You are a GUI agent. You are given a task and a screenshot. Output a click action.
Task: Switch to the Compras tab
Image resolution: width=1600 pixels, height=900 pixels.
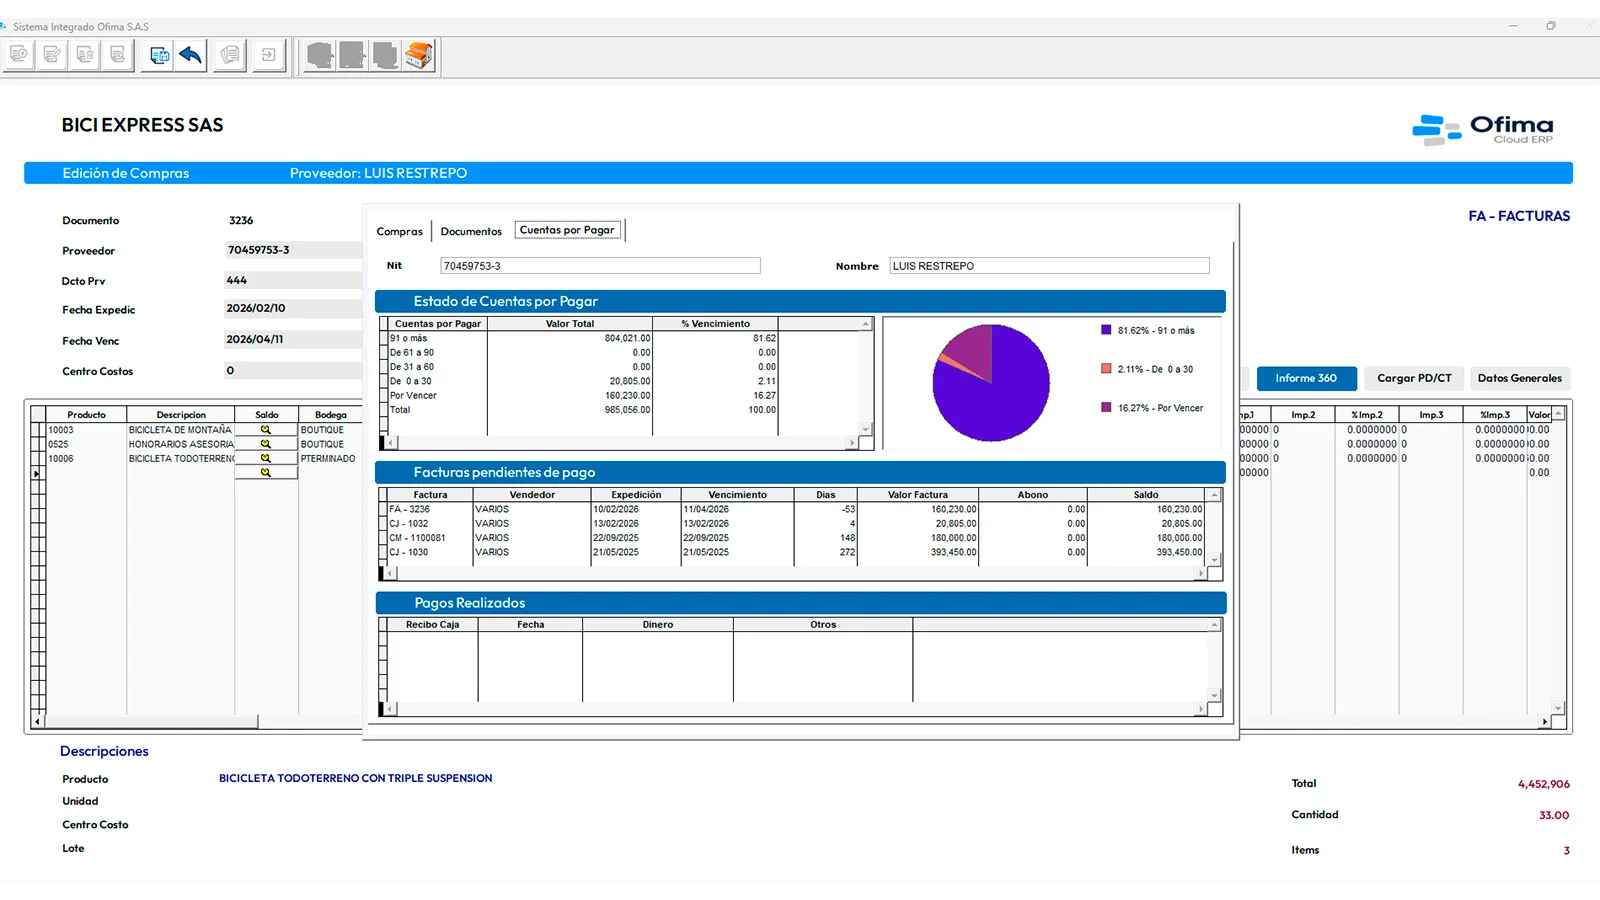tap(399, 231)
